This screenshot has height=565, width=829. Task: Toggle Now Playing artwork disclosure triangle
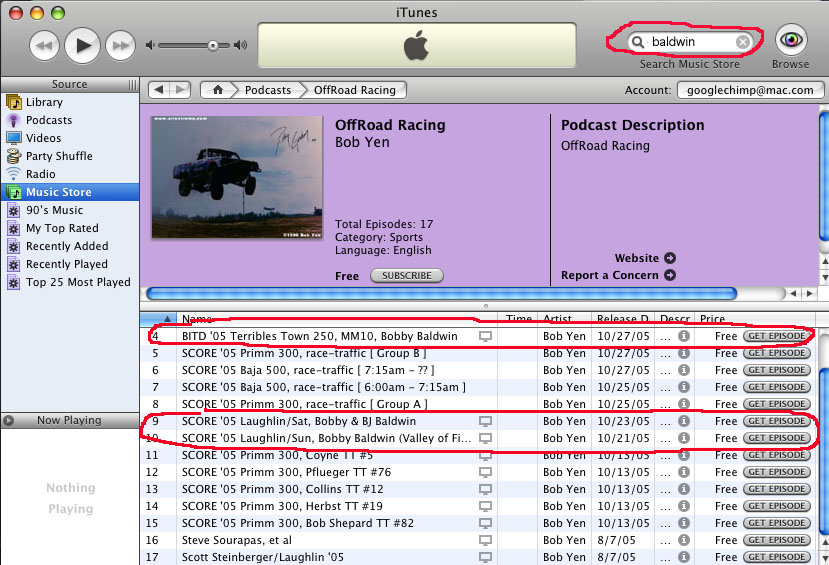8,421
